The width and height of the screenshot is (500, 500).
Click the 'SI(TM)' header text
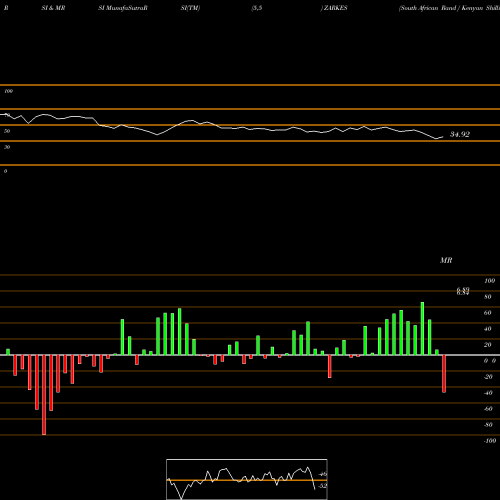click(190, 8)
